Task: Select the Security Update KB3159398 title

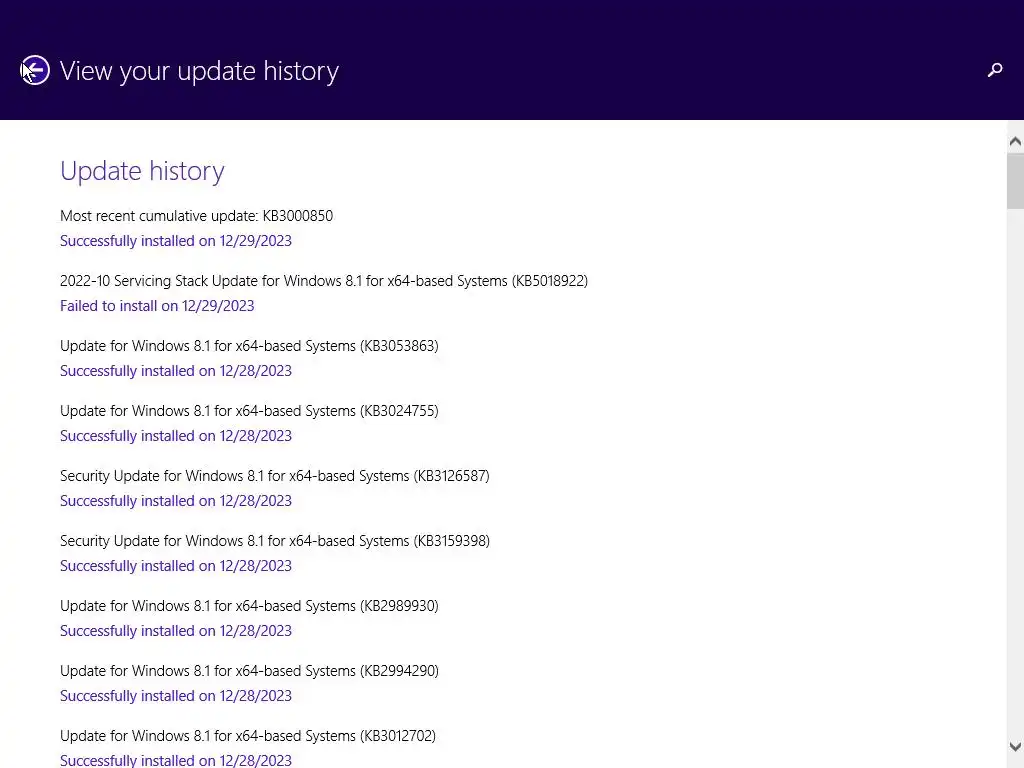Action: (275, 541)
